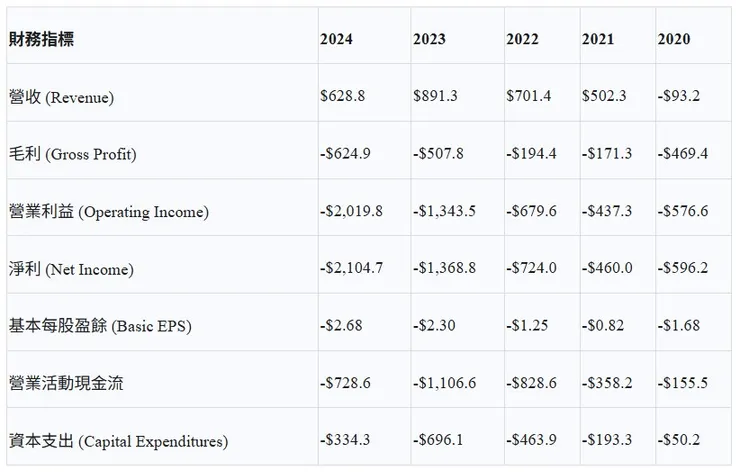The width and height of the screenshot is (740, 472).
Task: Select the 淨利 (Net Income) row label
Action: [71, 269]
